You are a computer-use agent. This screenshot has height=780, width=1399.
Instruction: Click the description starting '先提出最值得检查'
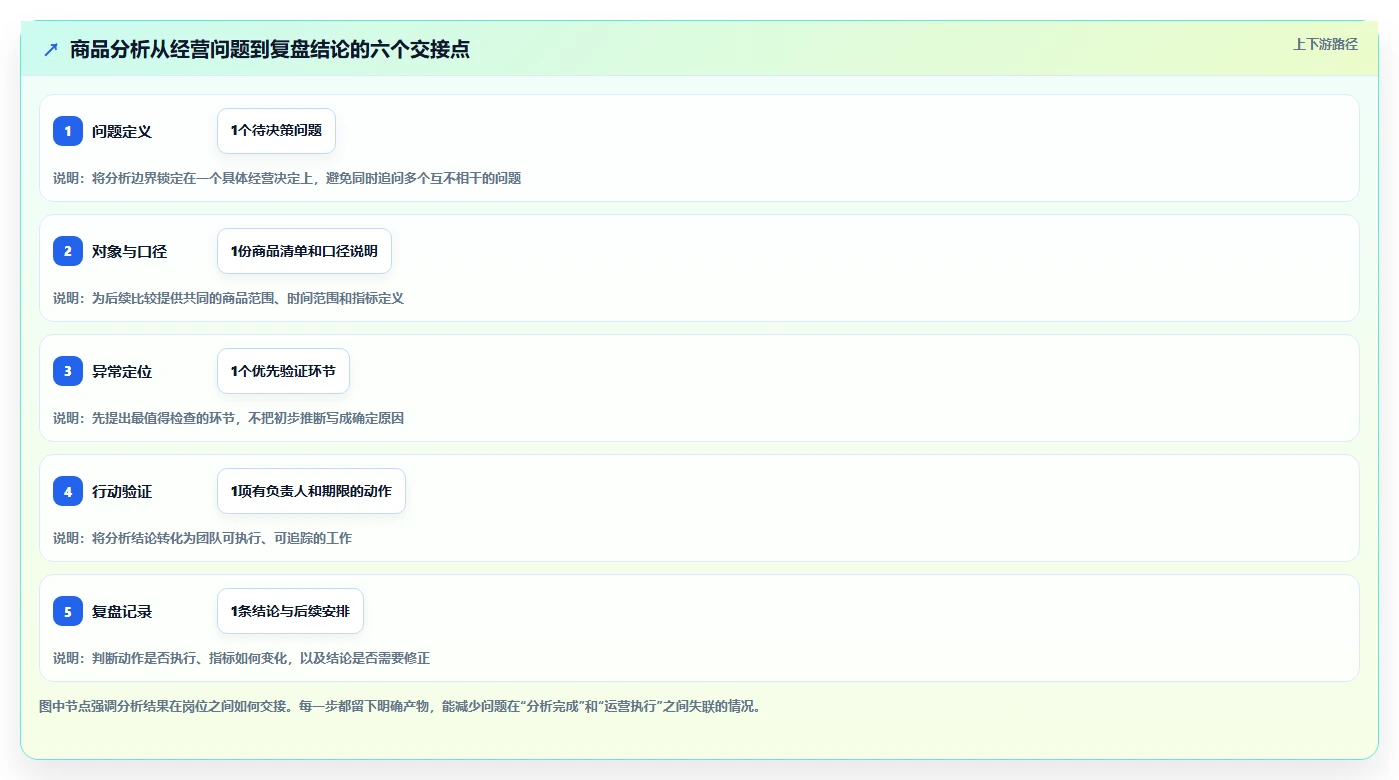228,418
